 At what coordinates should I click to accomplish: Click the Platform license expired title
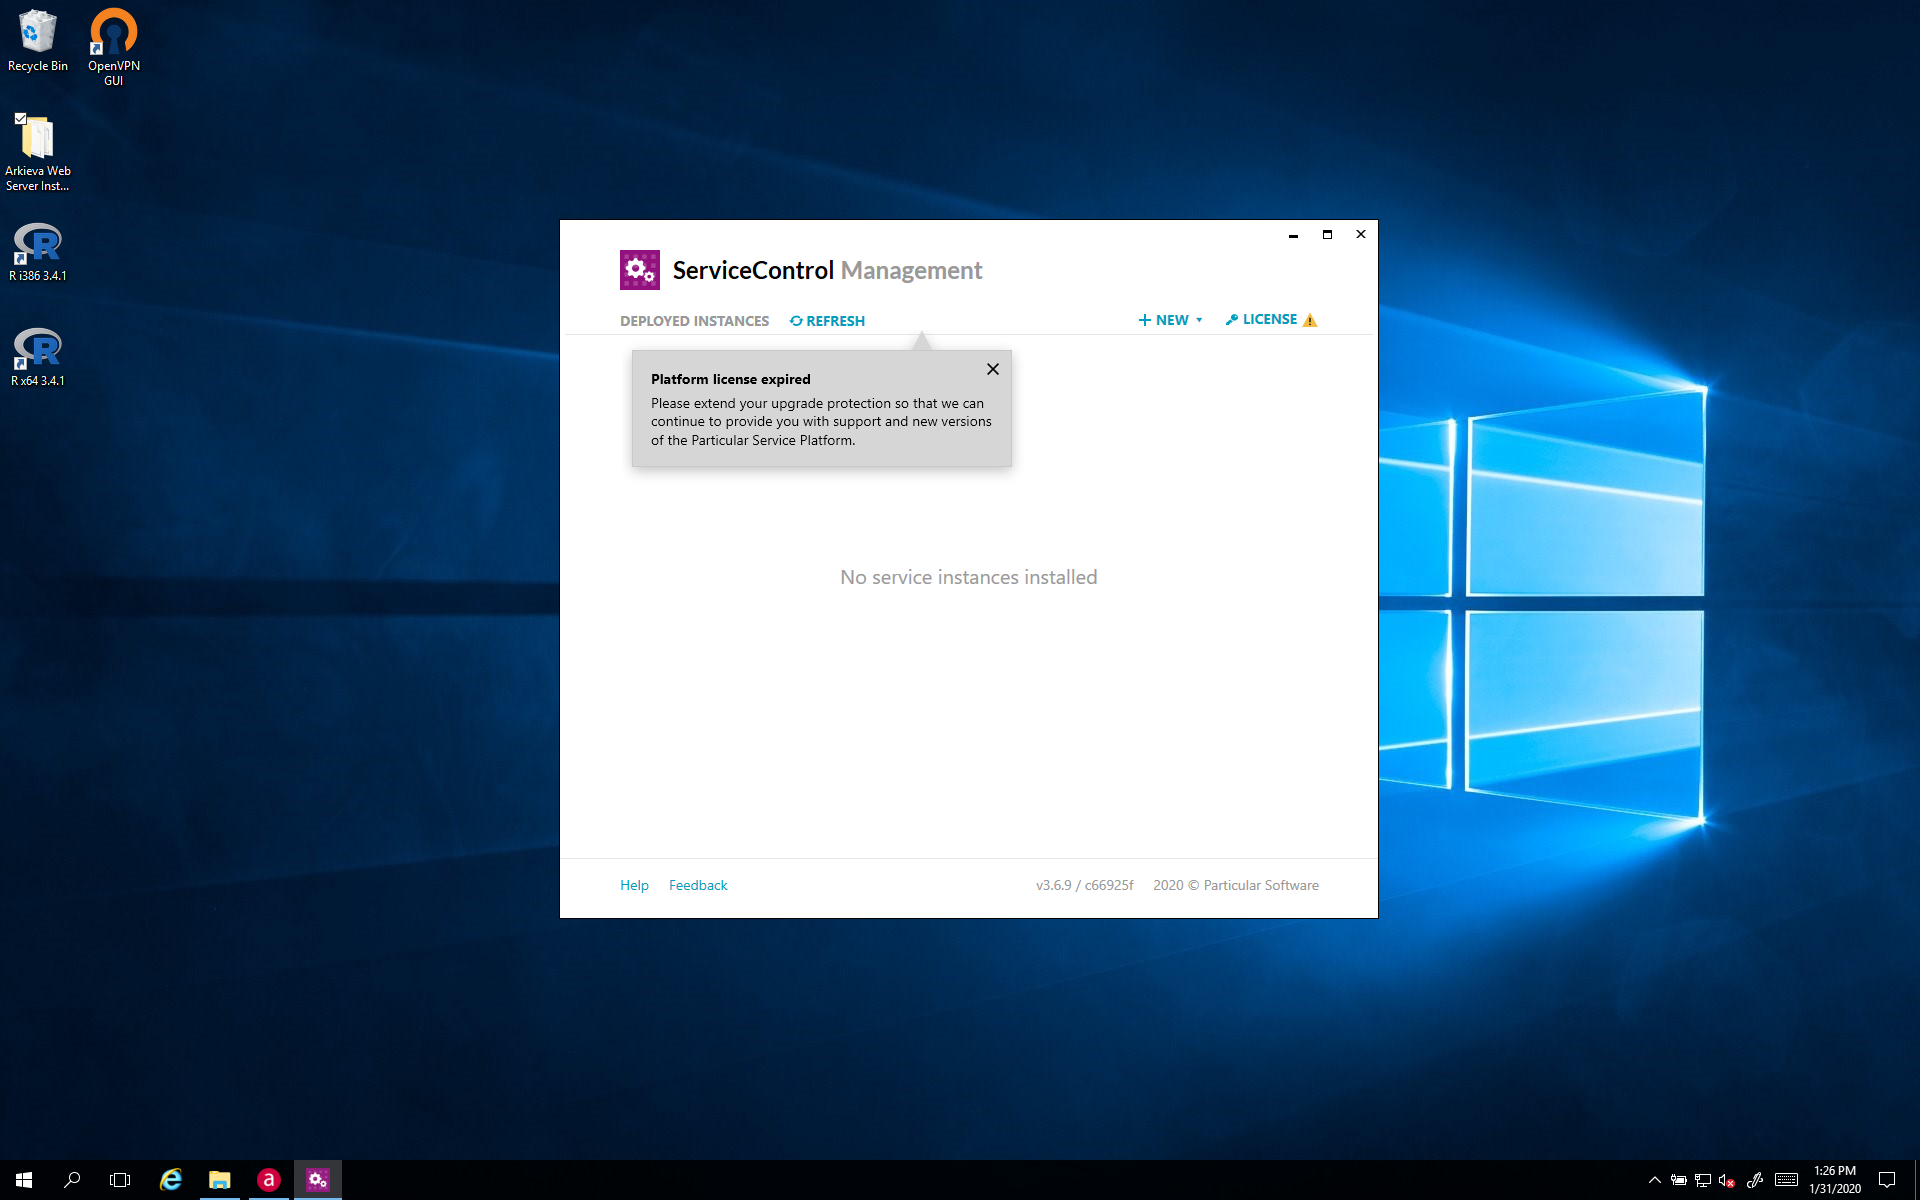[730, 379]
